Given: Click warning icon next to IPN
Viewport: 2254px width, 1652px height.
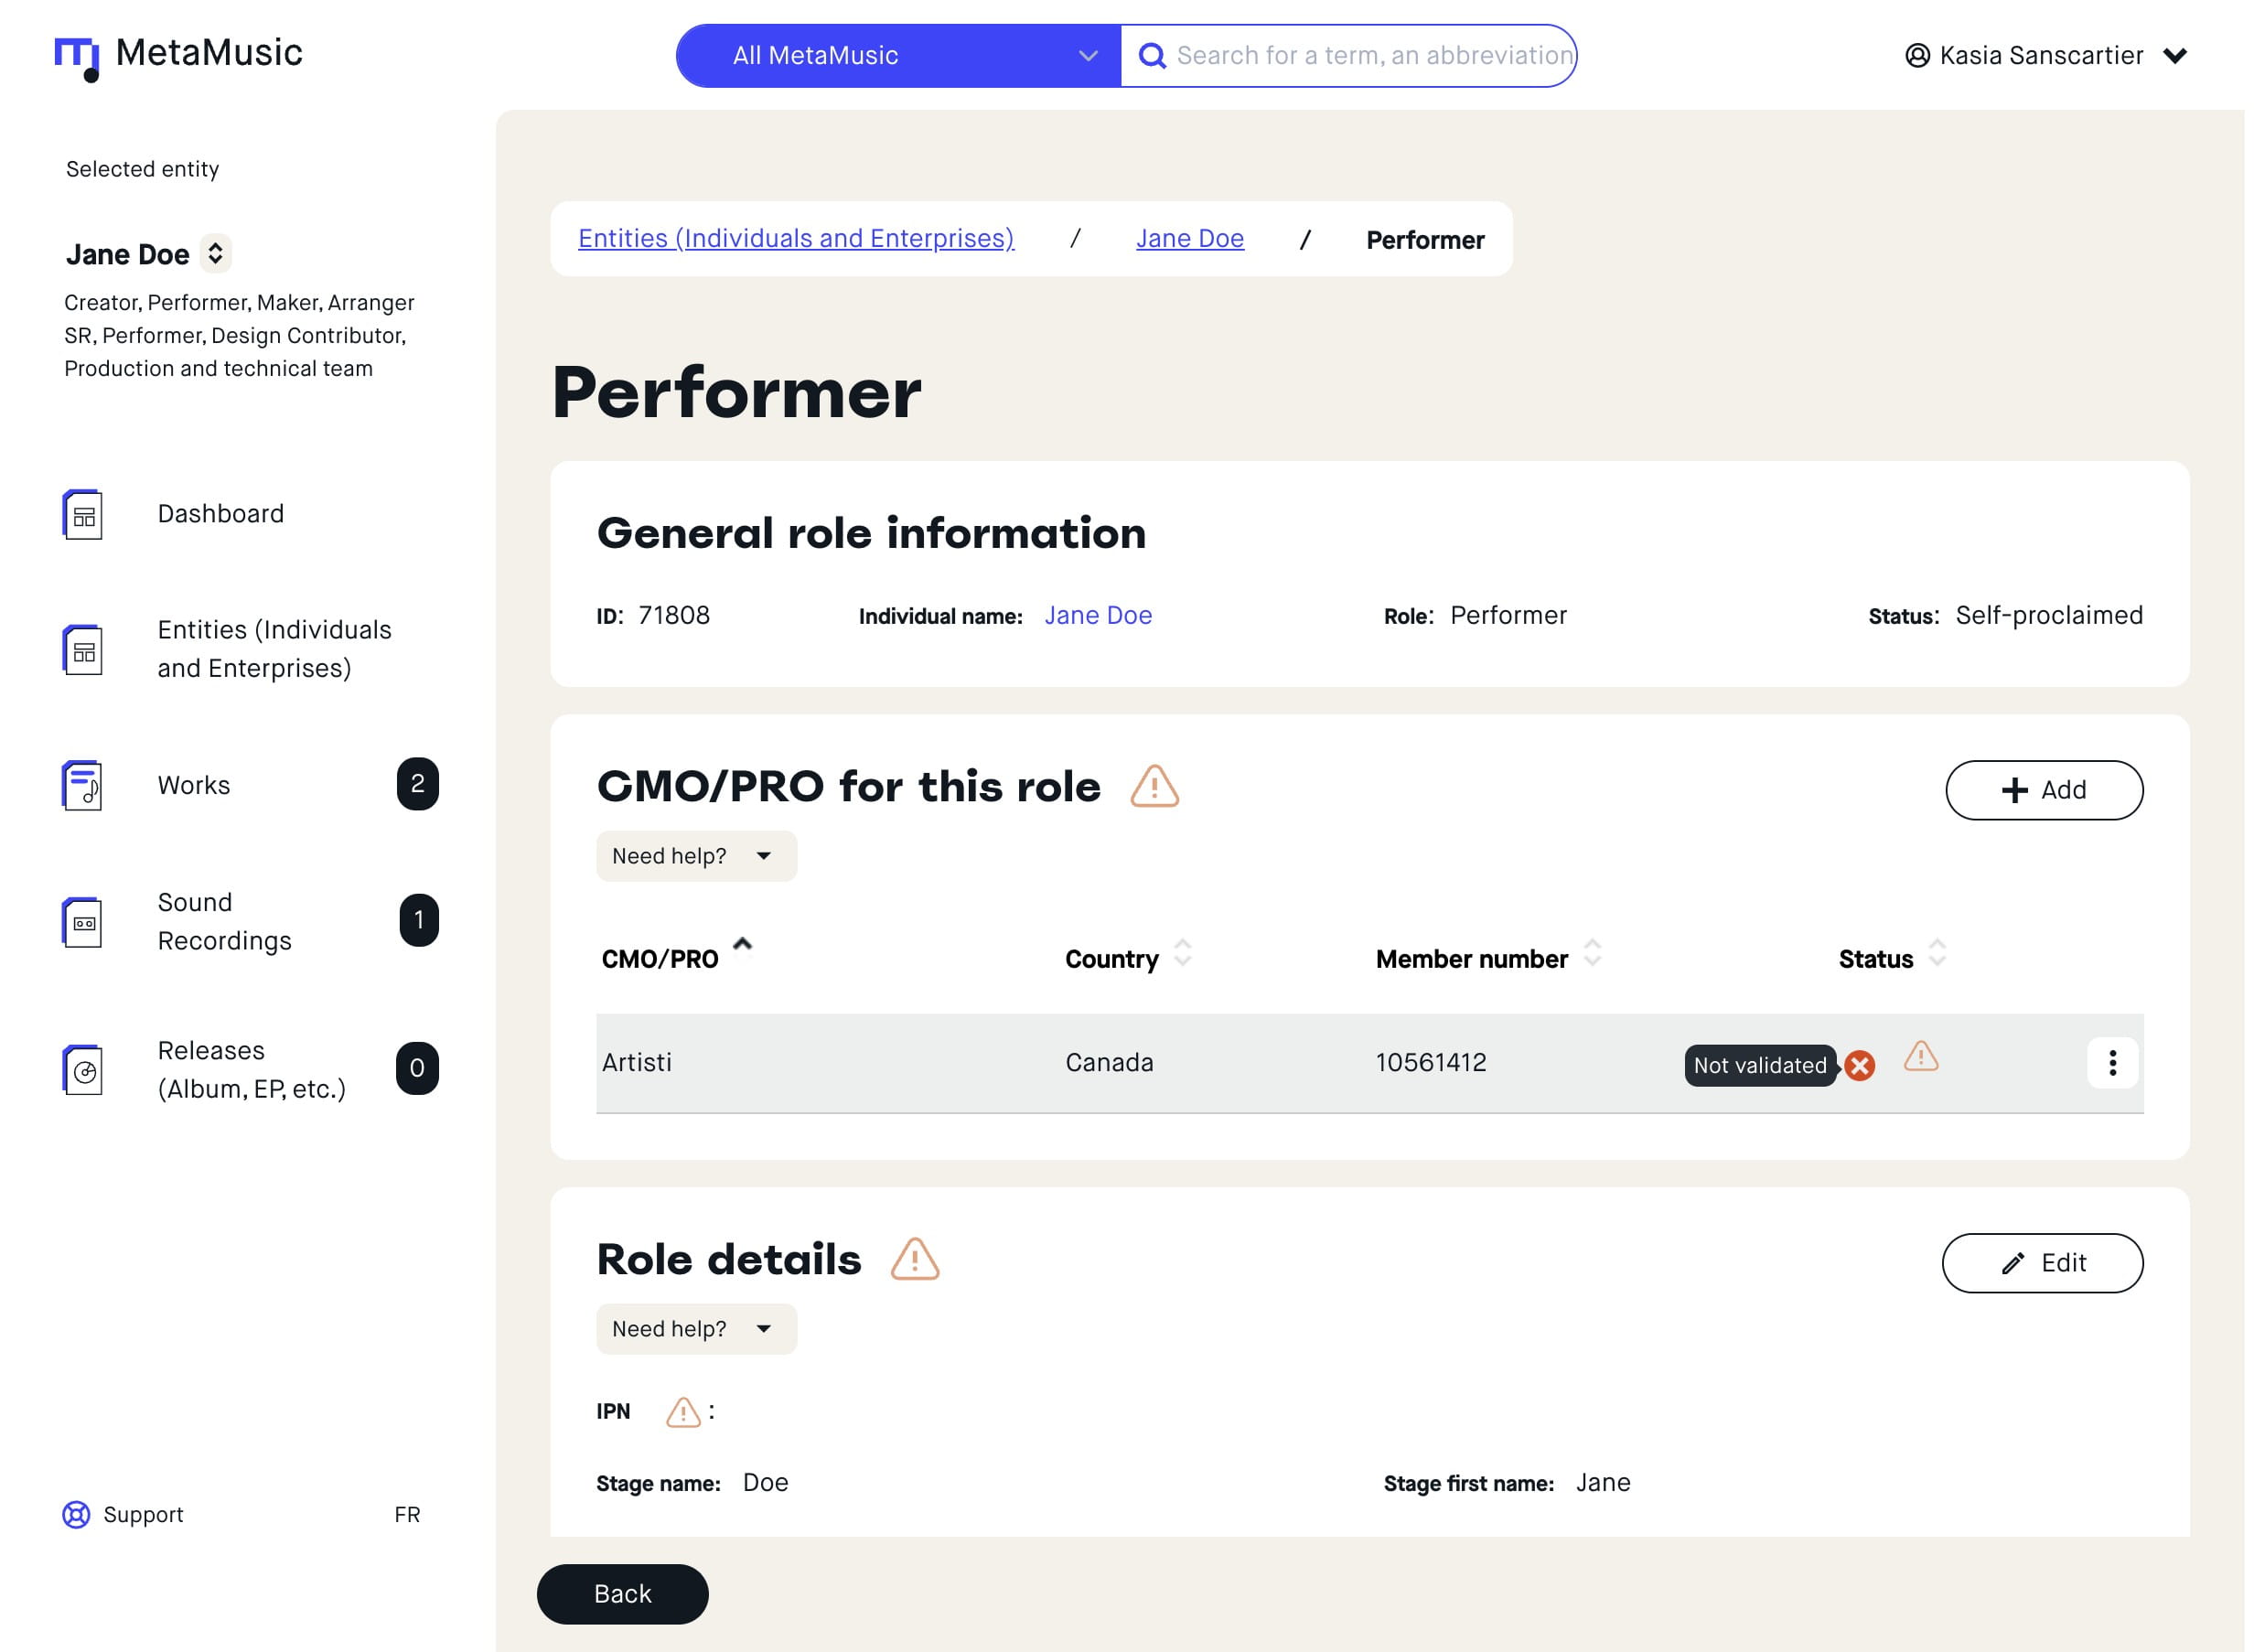Looking at the screenshot, I should (683, 1412).
